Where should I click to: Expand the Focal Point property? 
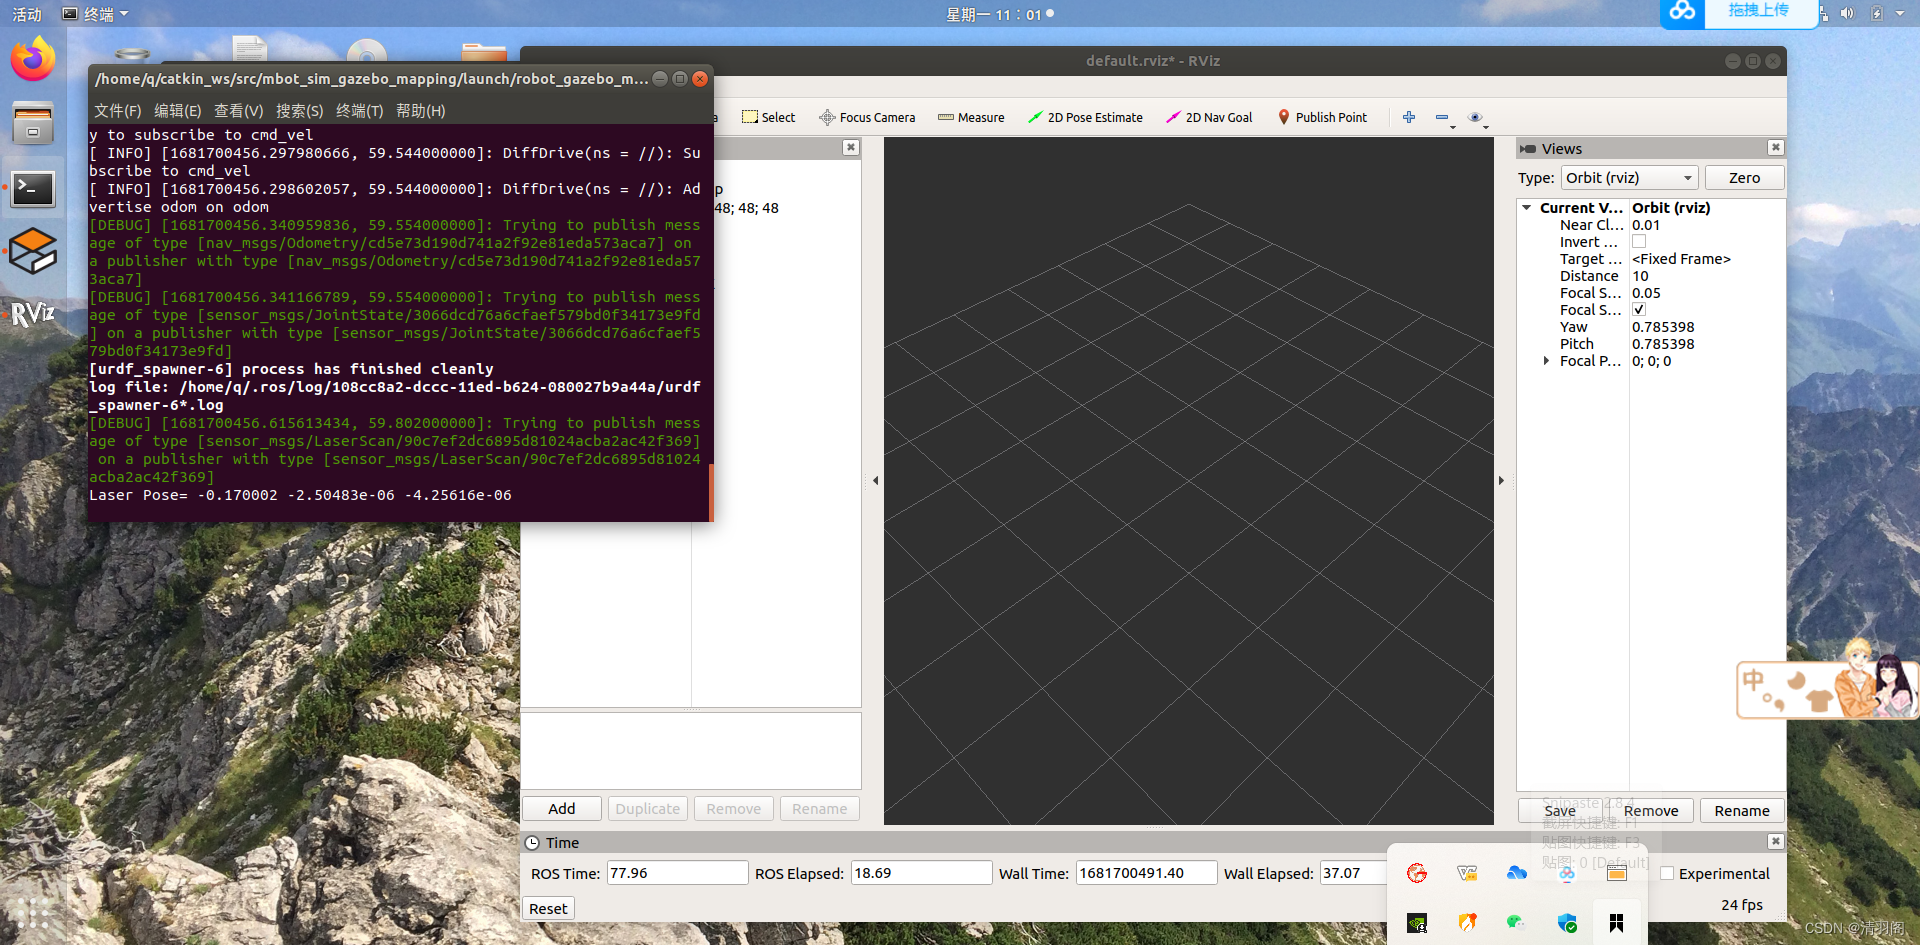[x=1546, y=361]
